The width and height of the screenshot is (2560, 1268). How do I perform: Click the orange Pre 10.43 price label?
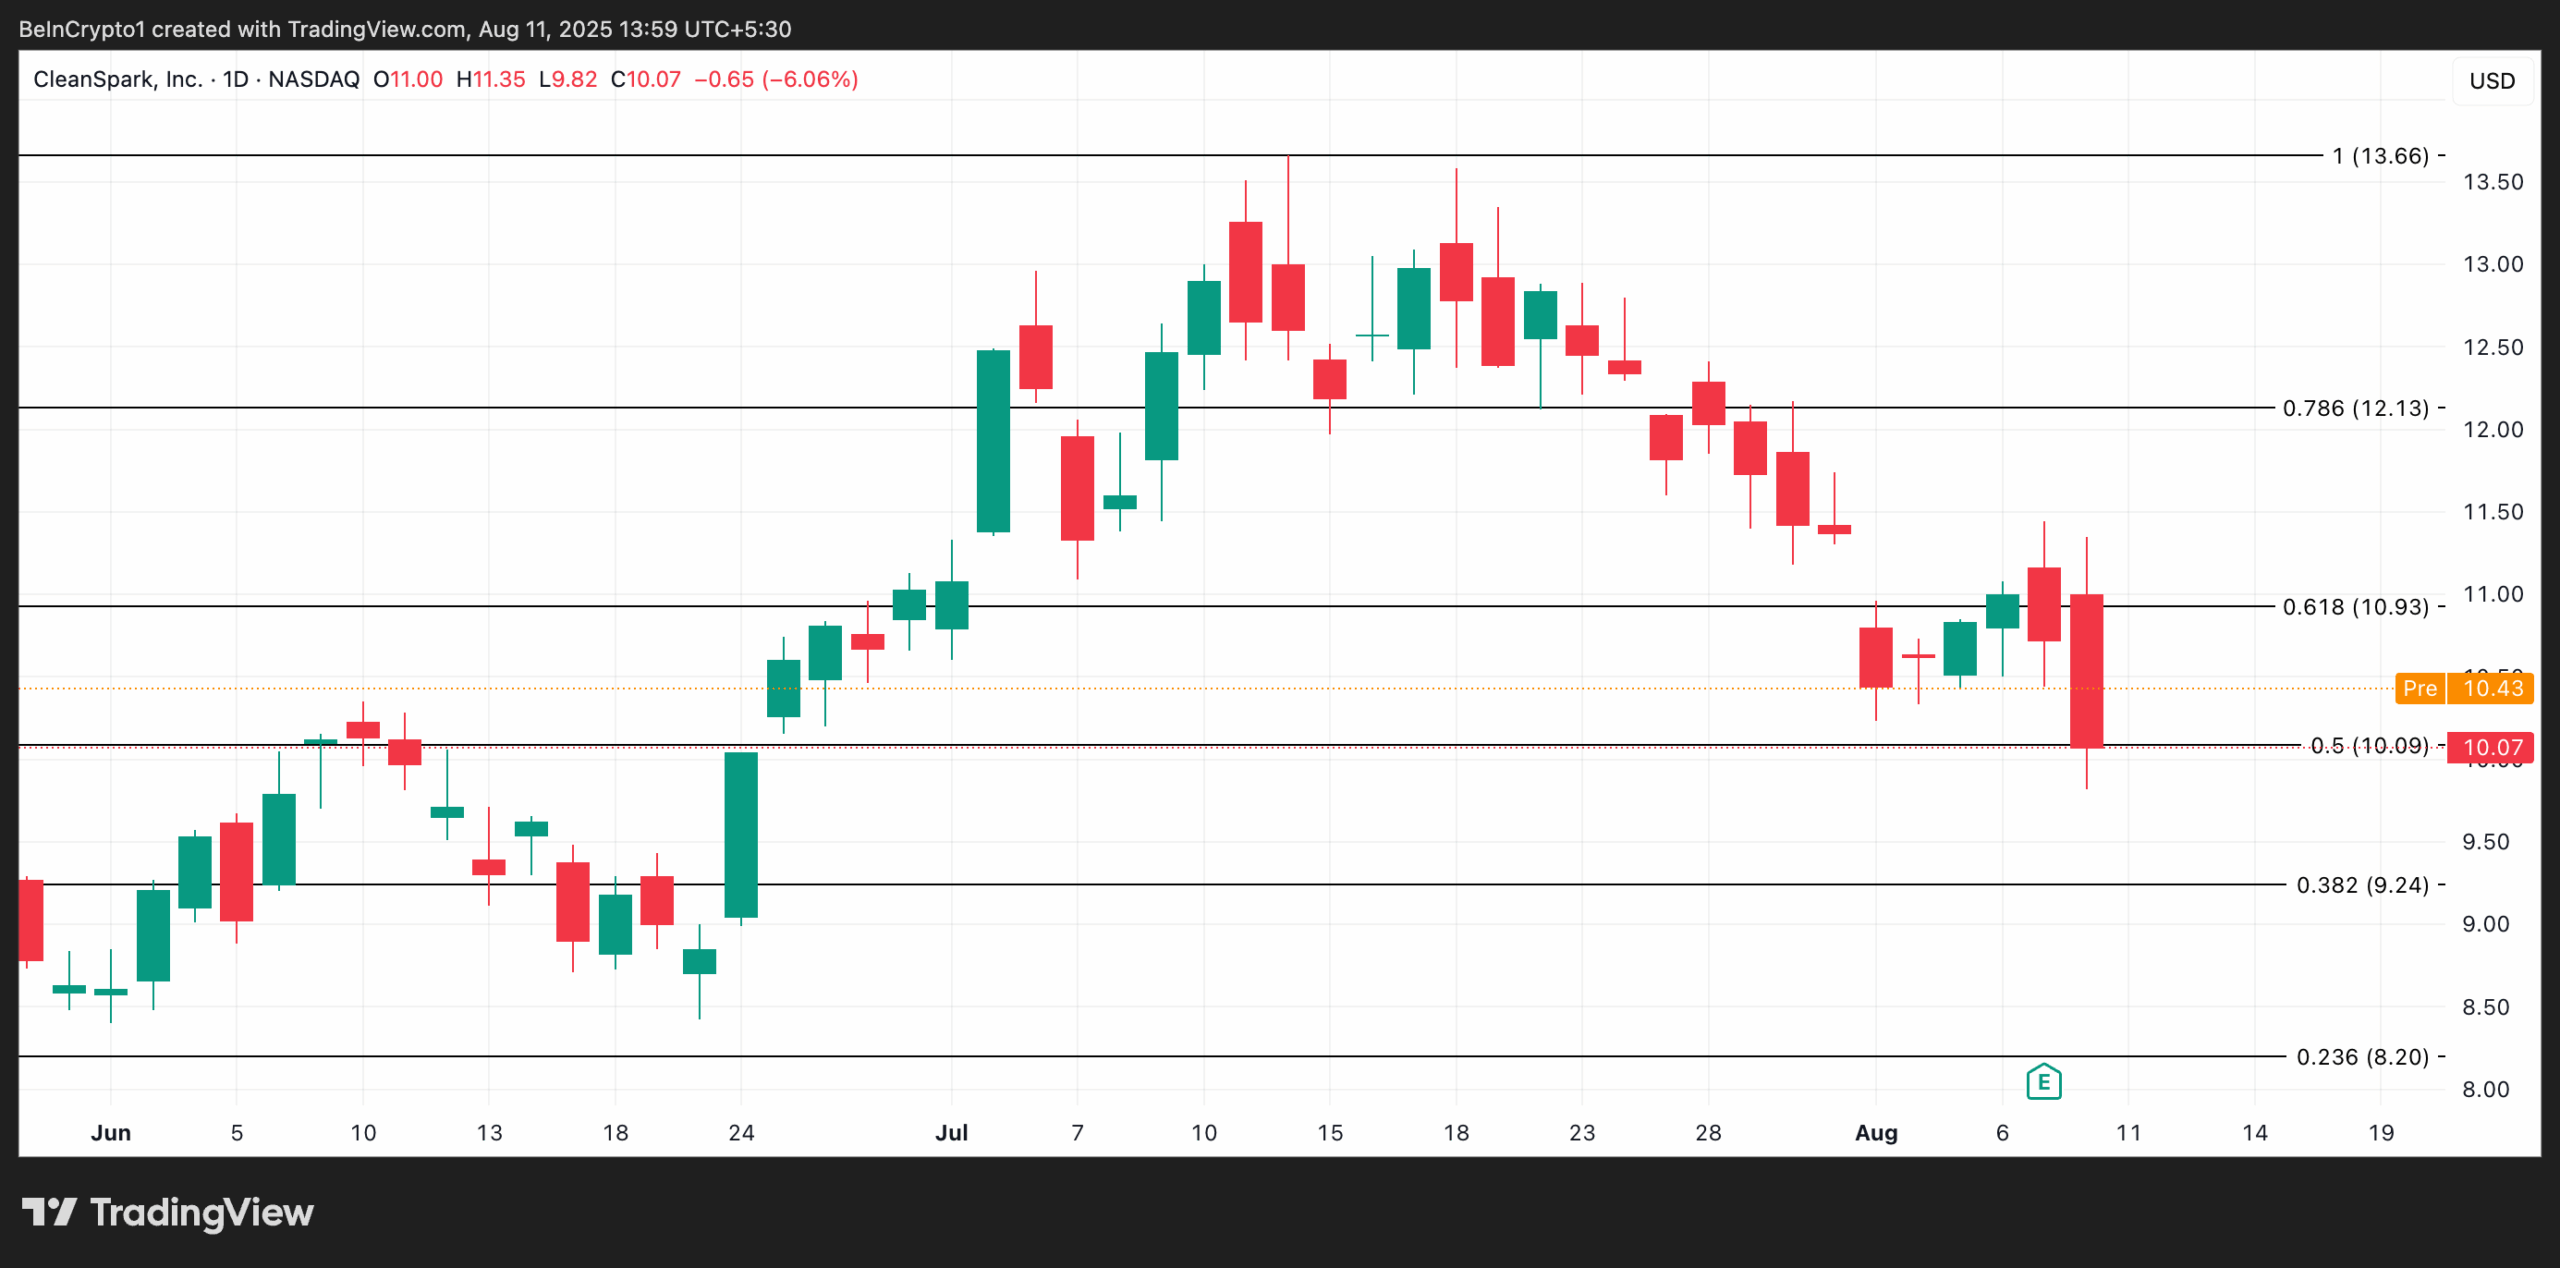(2463, 688)
